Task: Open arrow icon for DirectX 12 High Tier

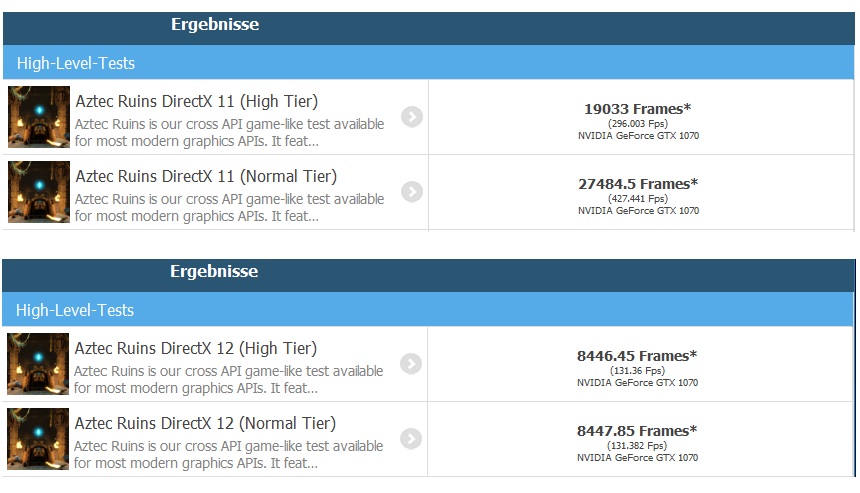Action: coord(410,363)
